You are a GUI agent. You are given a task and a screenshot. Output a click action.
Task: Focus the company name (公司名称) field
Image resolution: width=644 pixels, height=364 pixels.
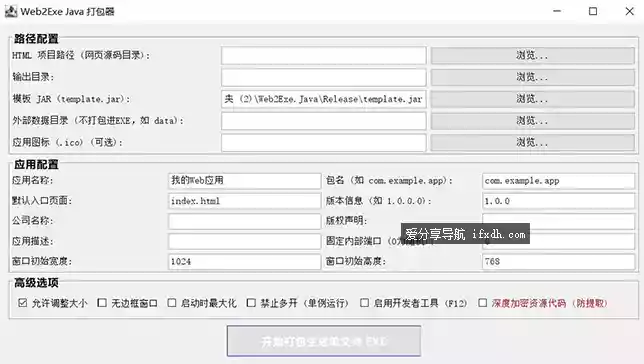click(x=244, y=221)
